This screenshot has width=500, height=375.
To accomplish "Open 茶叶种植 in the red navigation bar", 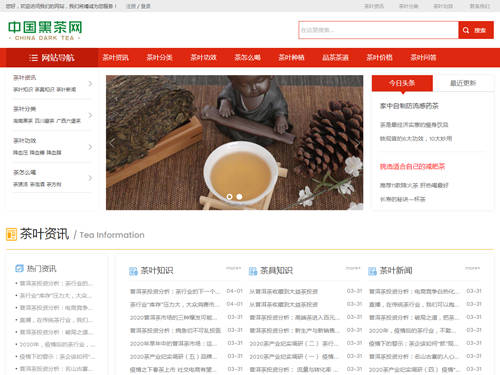I will 291,58.
